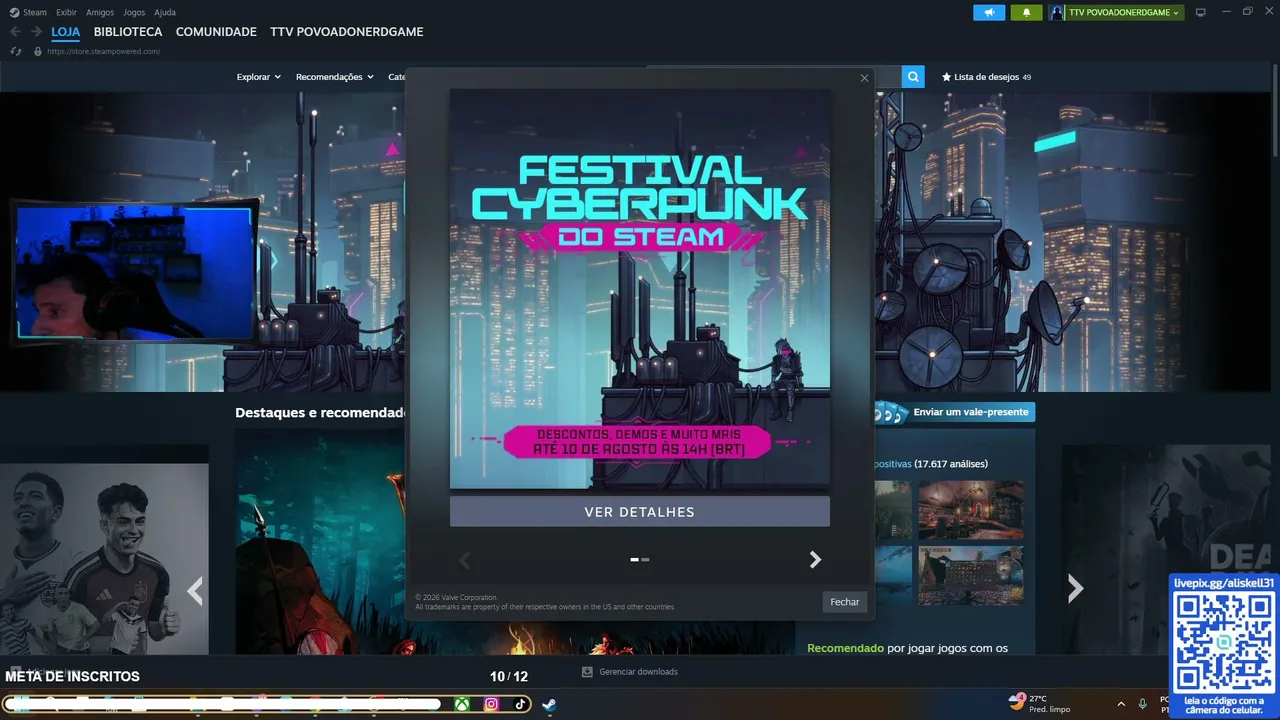
Task: Go to the previous popup slide arrow
Action: coord(464,560)
